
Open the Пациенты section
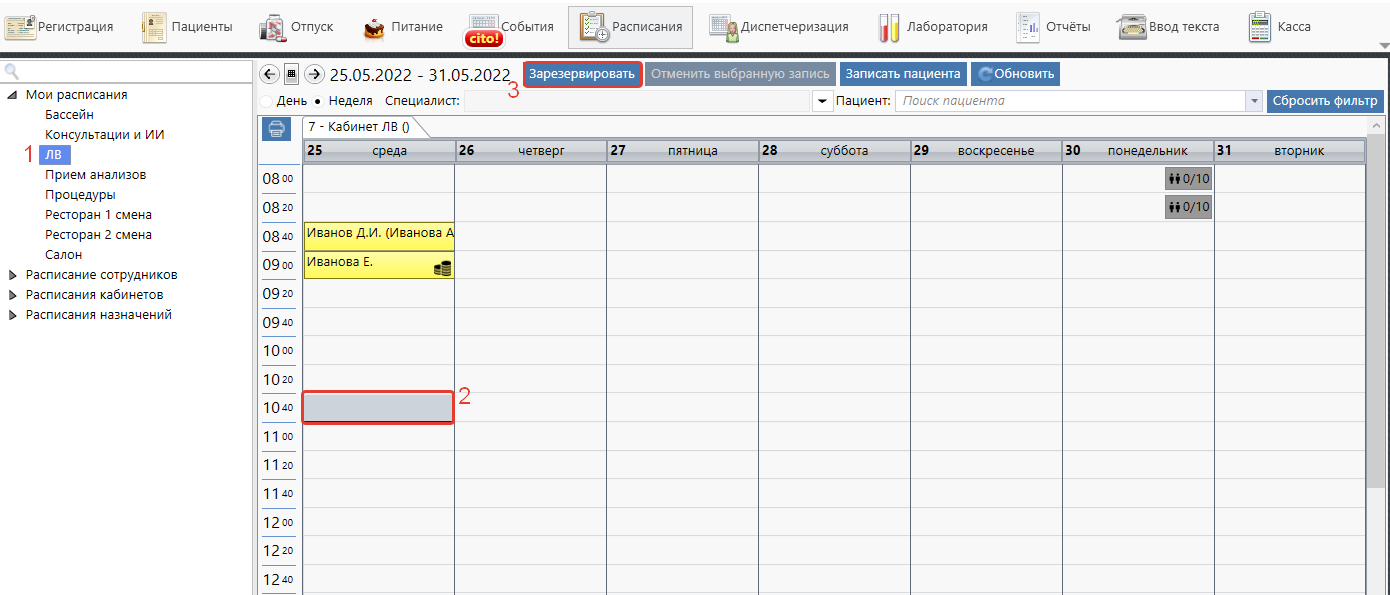point(187,27)
